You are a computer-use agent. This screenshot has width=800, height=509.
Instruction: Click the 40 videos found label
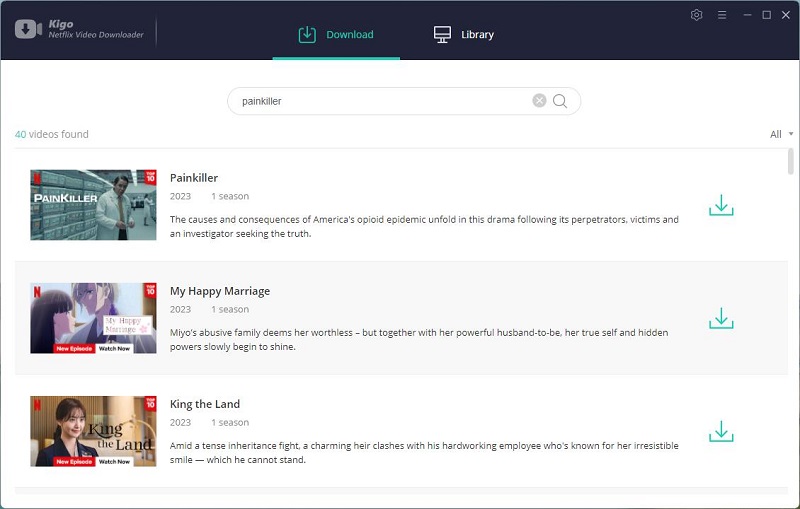click(52, 134)
